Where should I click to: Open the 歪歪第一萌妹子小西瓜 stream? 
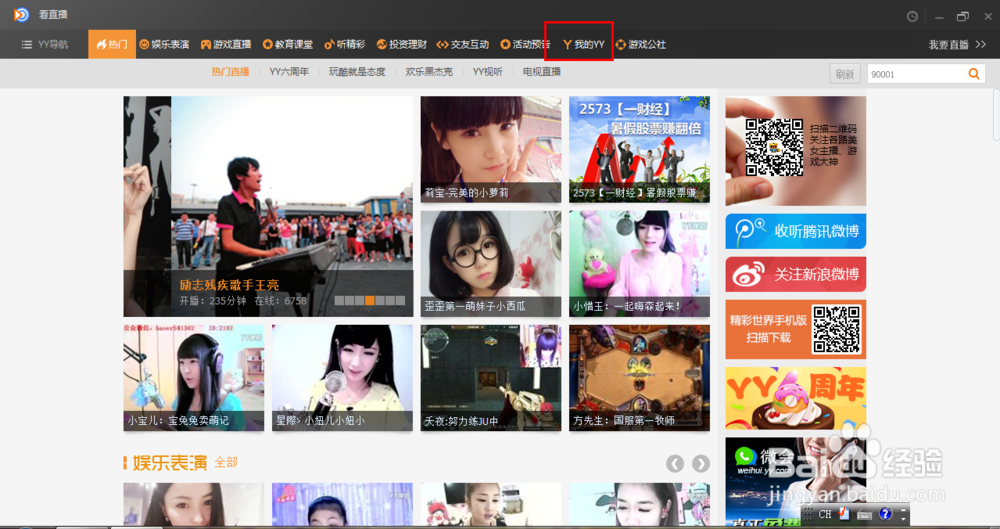pos(491,264)
